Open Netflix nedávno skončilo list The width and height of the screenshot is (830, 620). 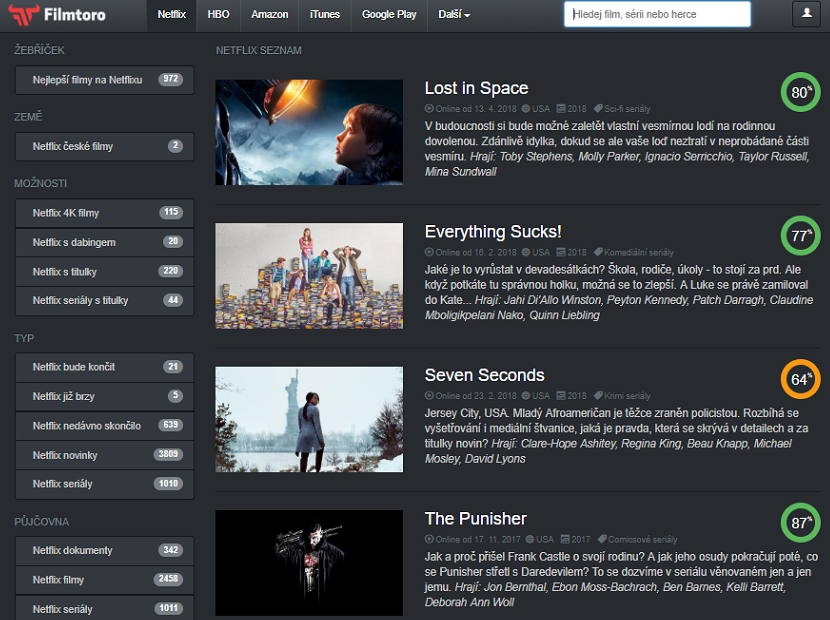[104, 426]
